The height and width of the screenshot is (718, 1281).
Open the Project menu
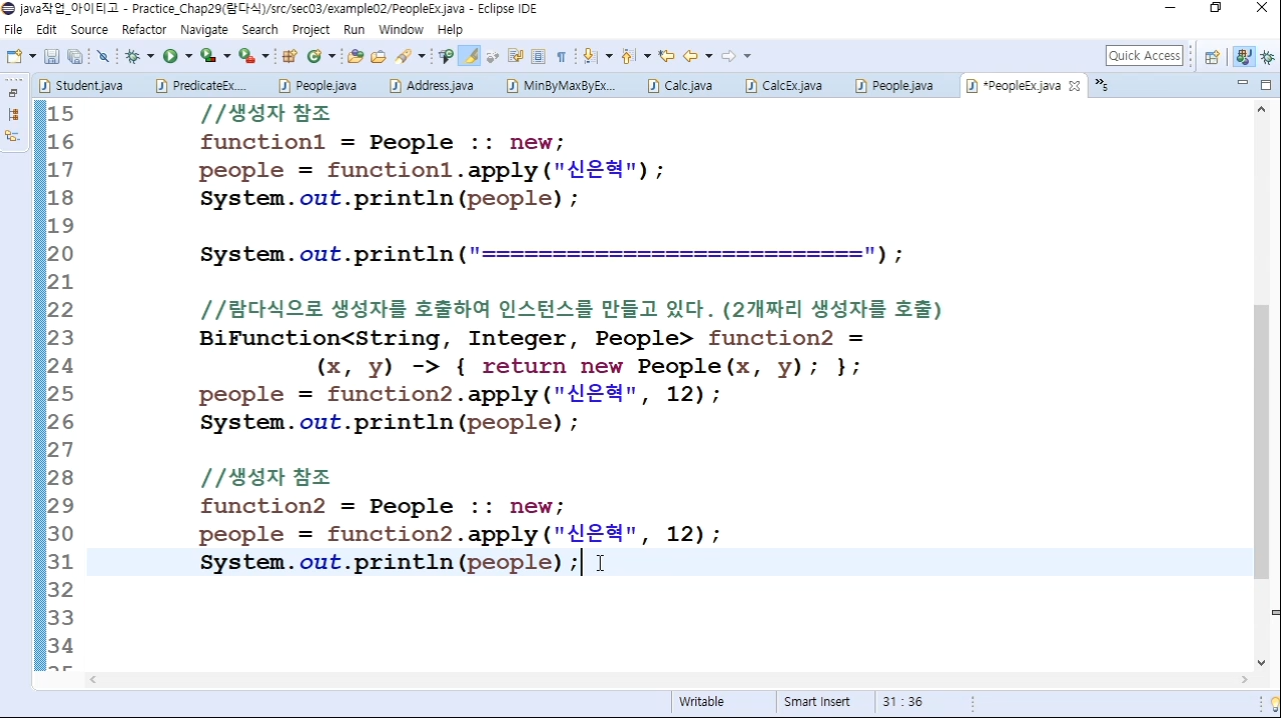(x=311, y=30)
